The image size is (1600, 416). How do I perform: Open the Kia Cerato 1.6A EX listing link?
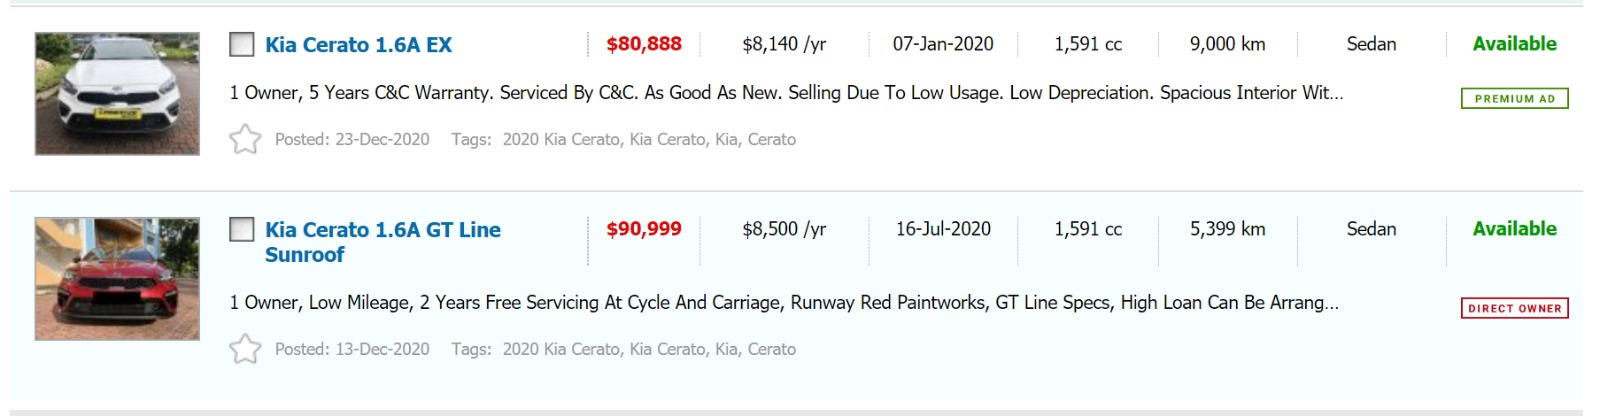point(358,45)
